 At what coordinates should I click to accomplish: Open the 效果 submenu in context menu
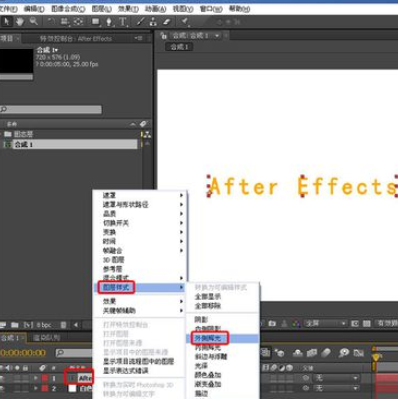tap(140, 301)
